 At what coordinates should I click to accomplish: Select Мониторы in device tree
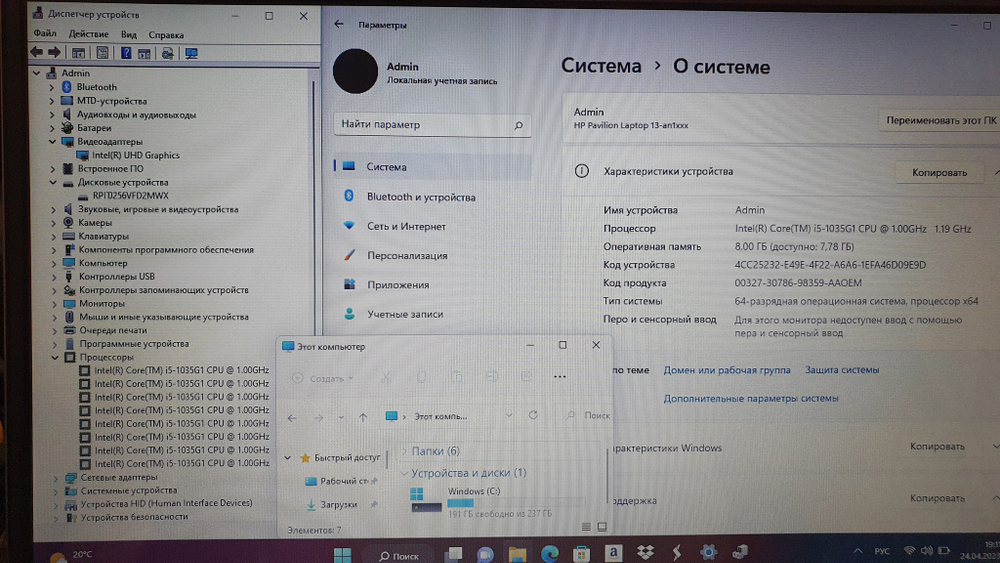(101, 303)
